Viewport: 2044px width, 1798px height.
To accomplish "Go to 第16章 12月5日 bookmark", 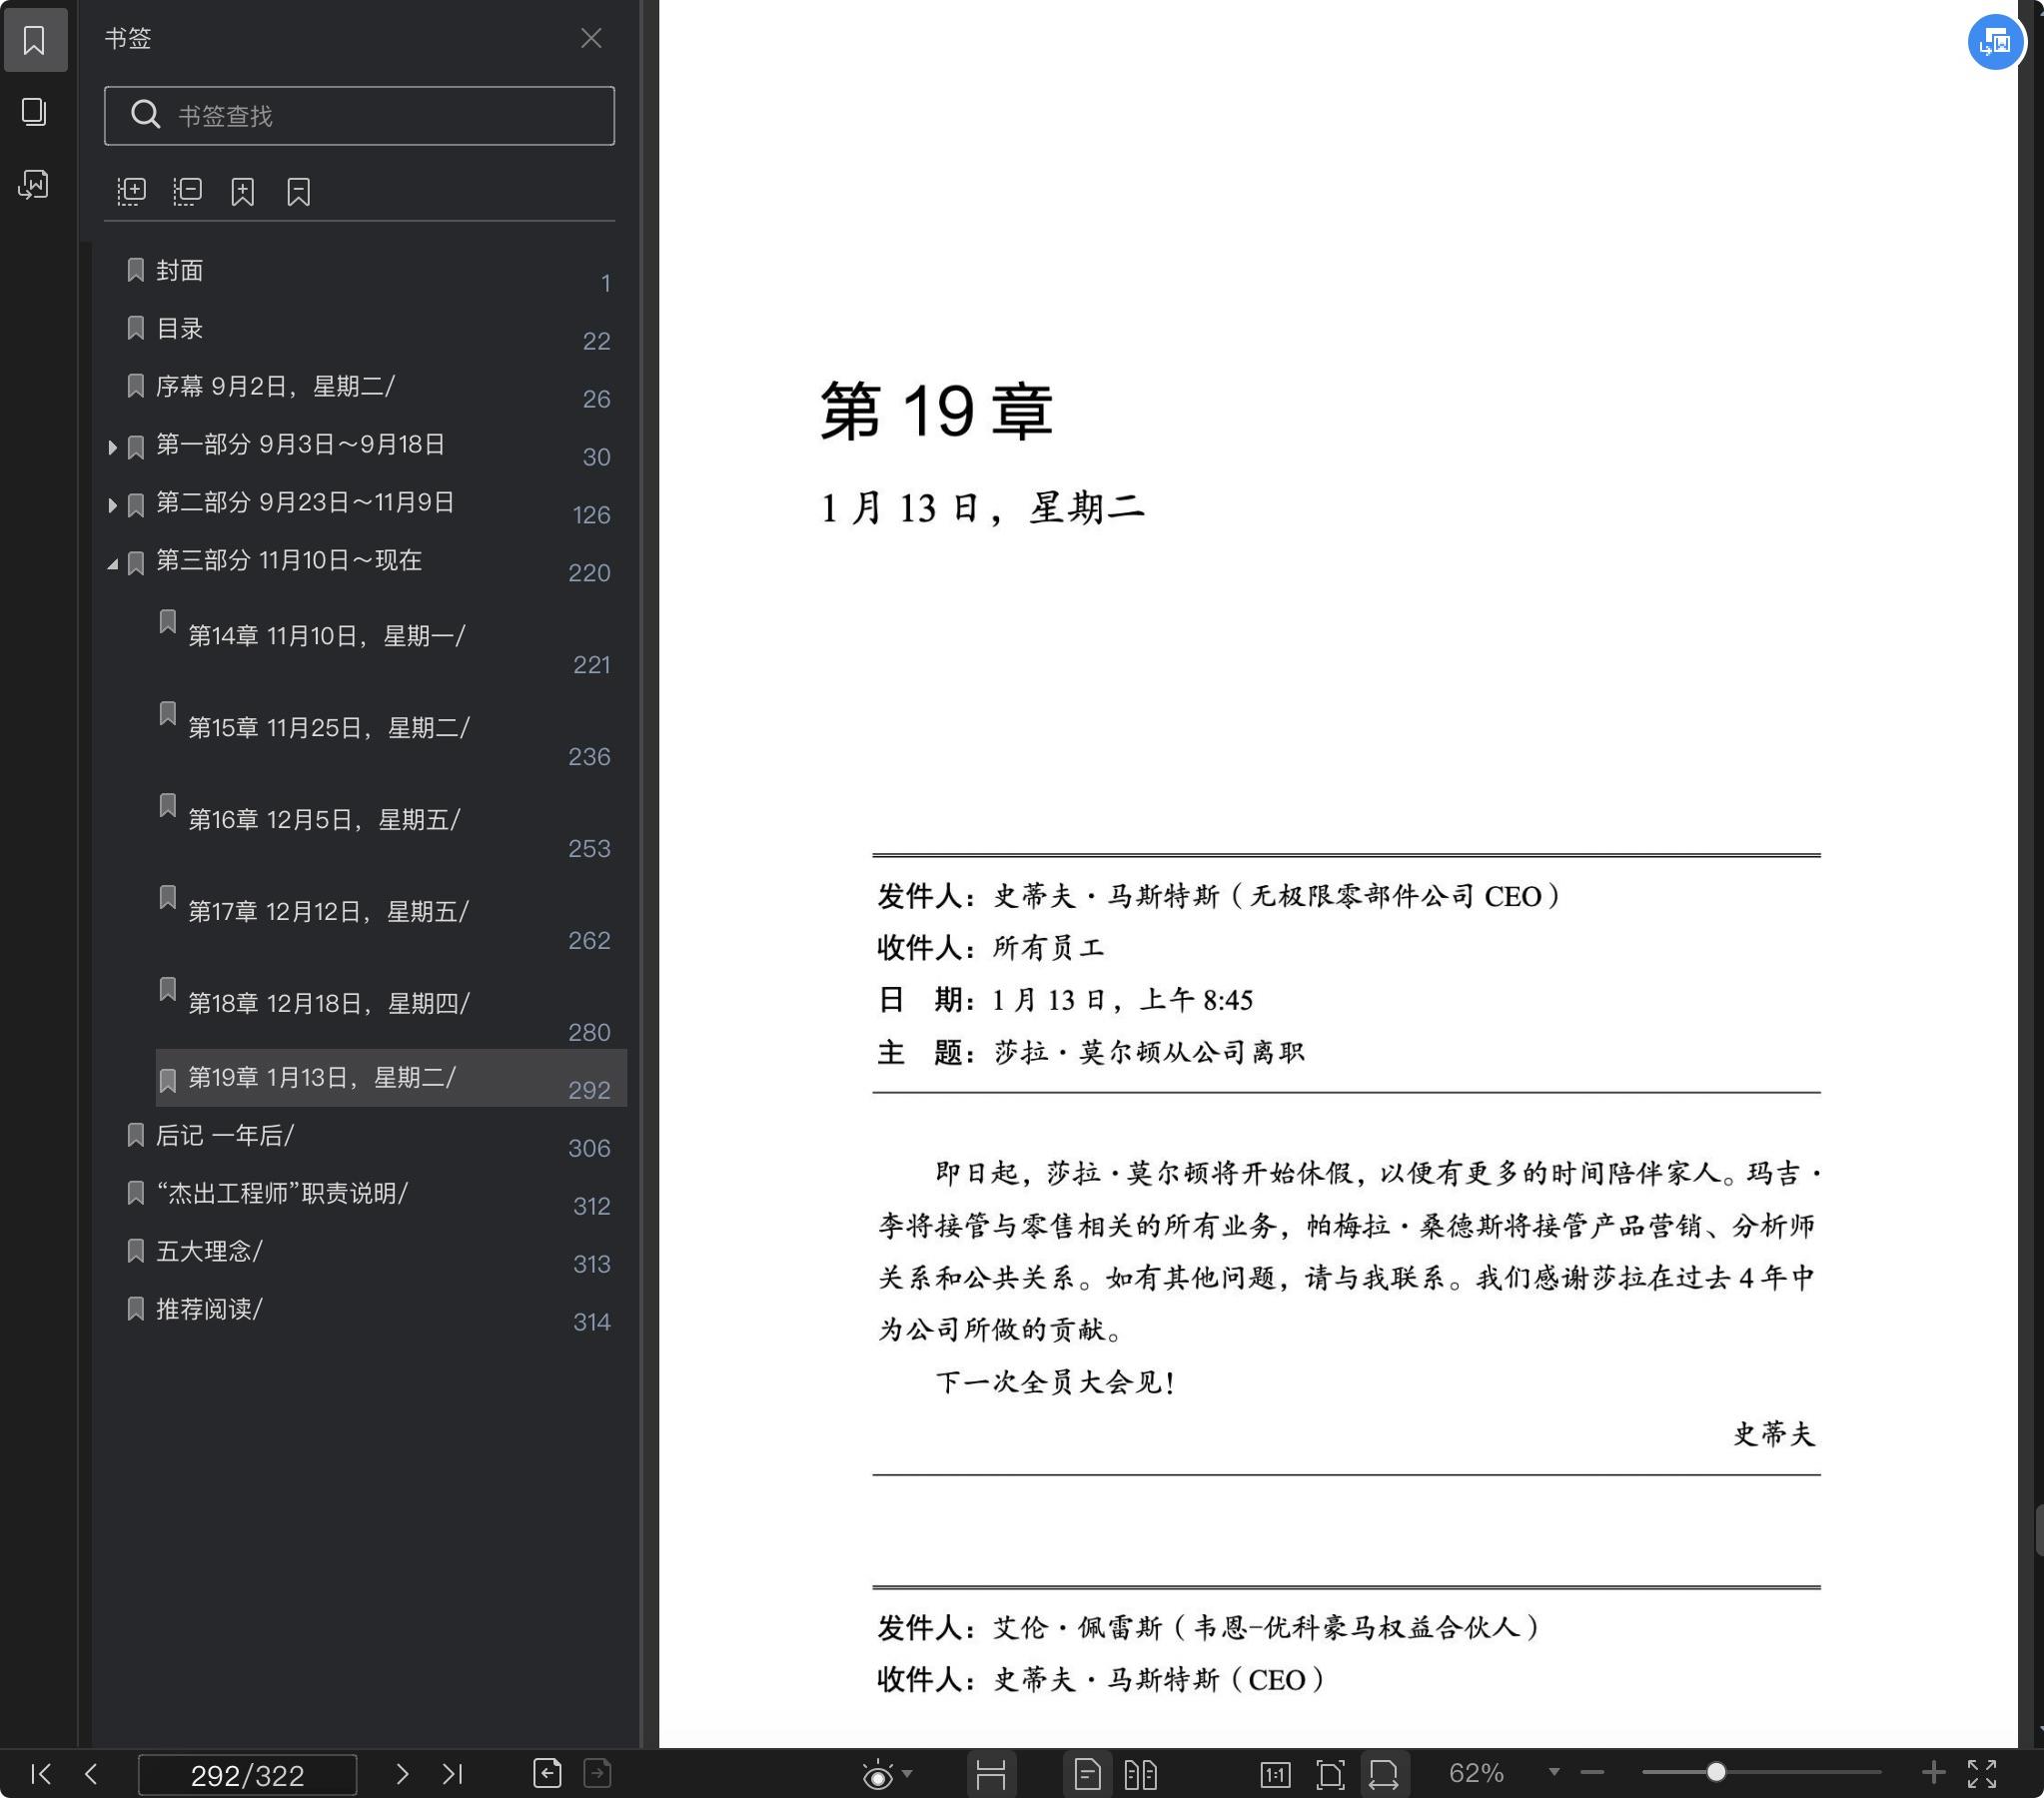I will click(324, 820).
